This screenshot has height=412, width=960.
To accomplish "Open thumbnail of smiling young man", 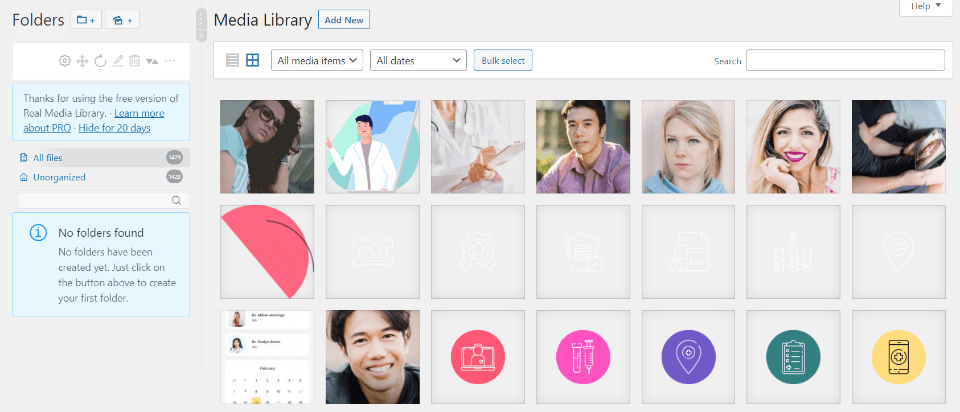I will point(372,357).
